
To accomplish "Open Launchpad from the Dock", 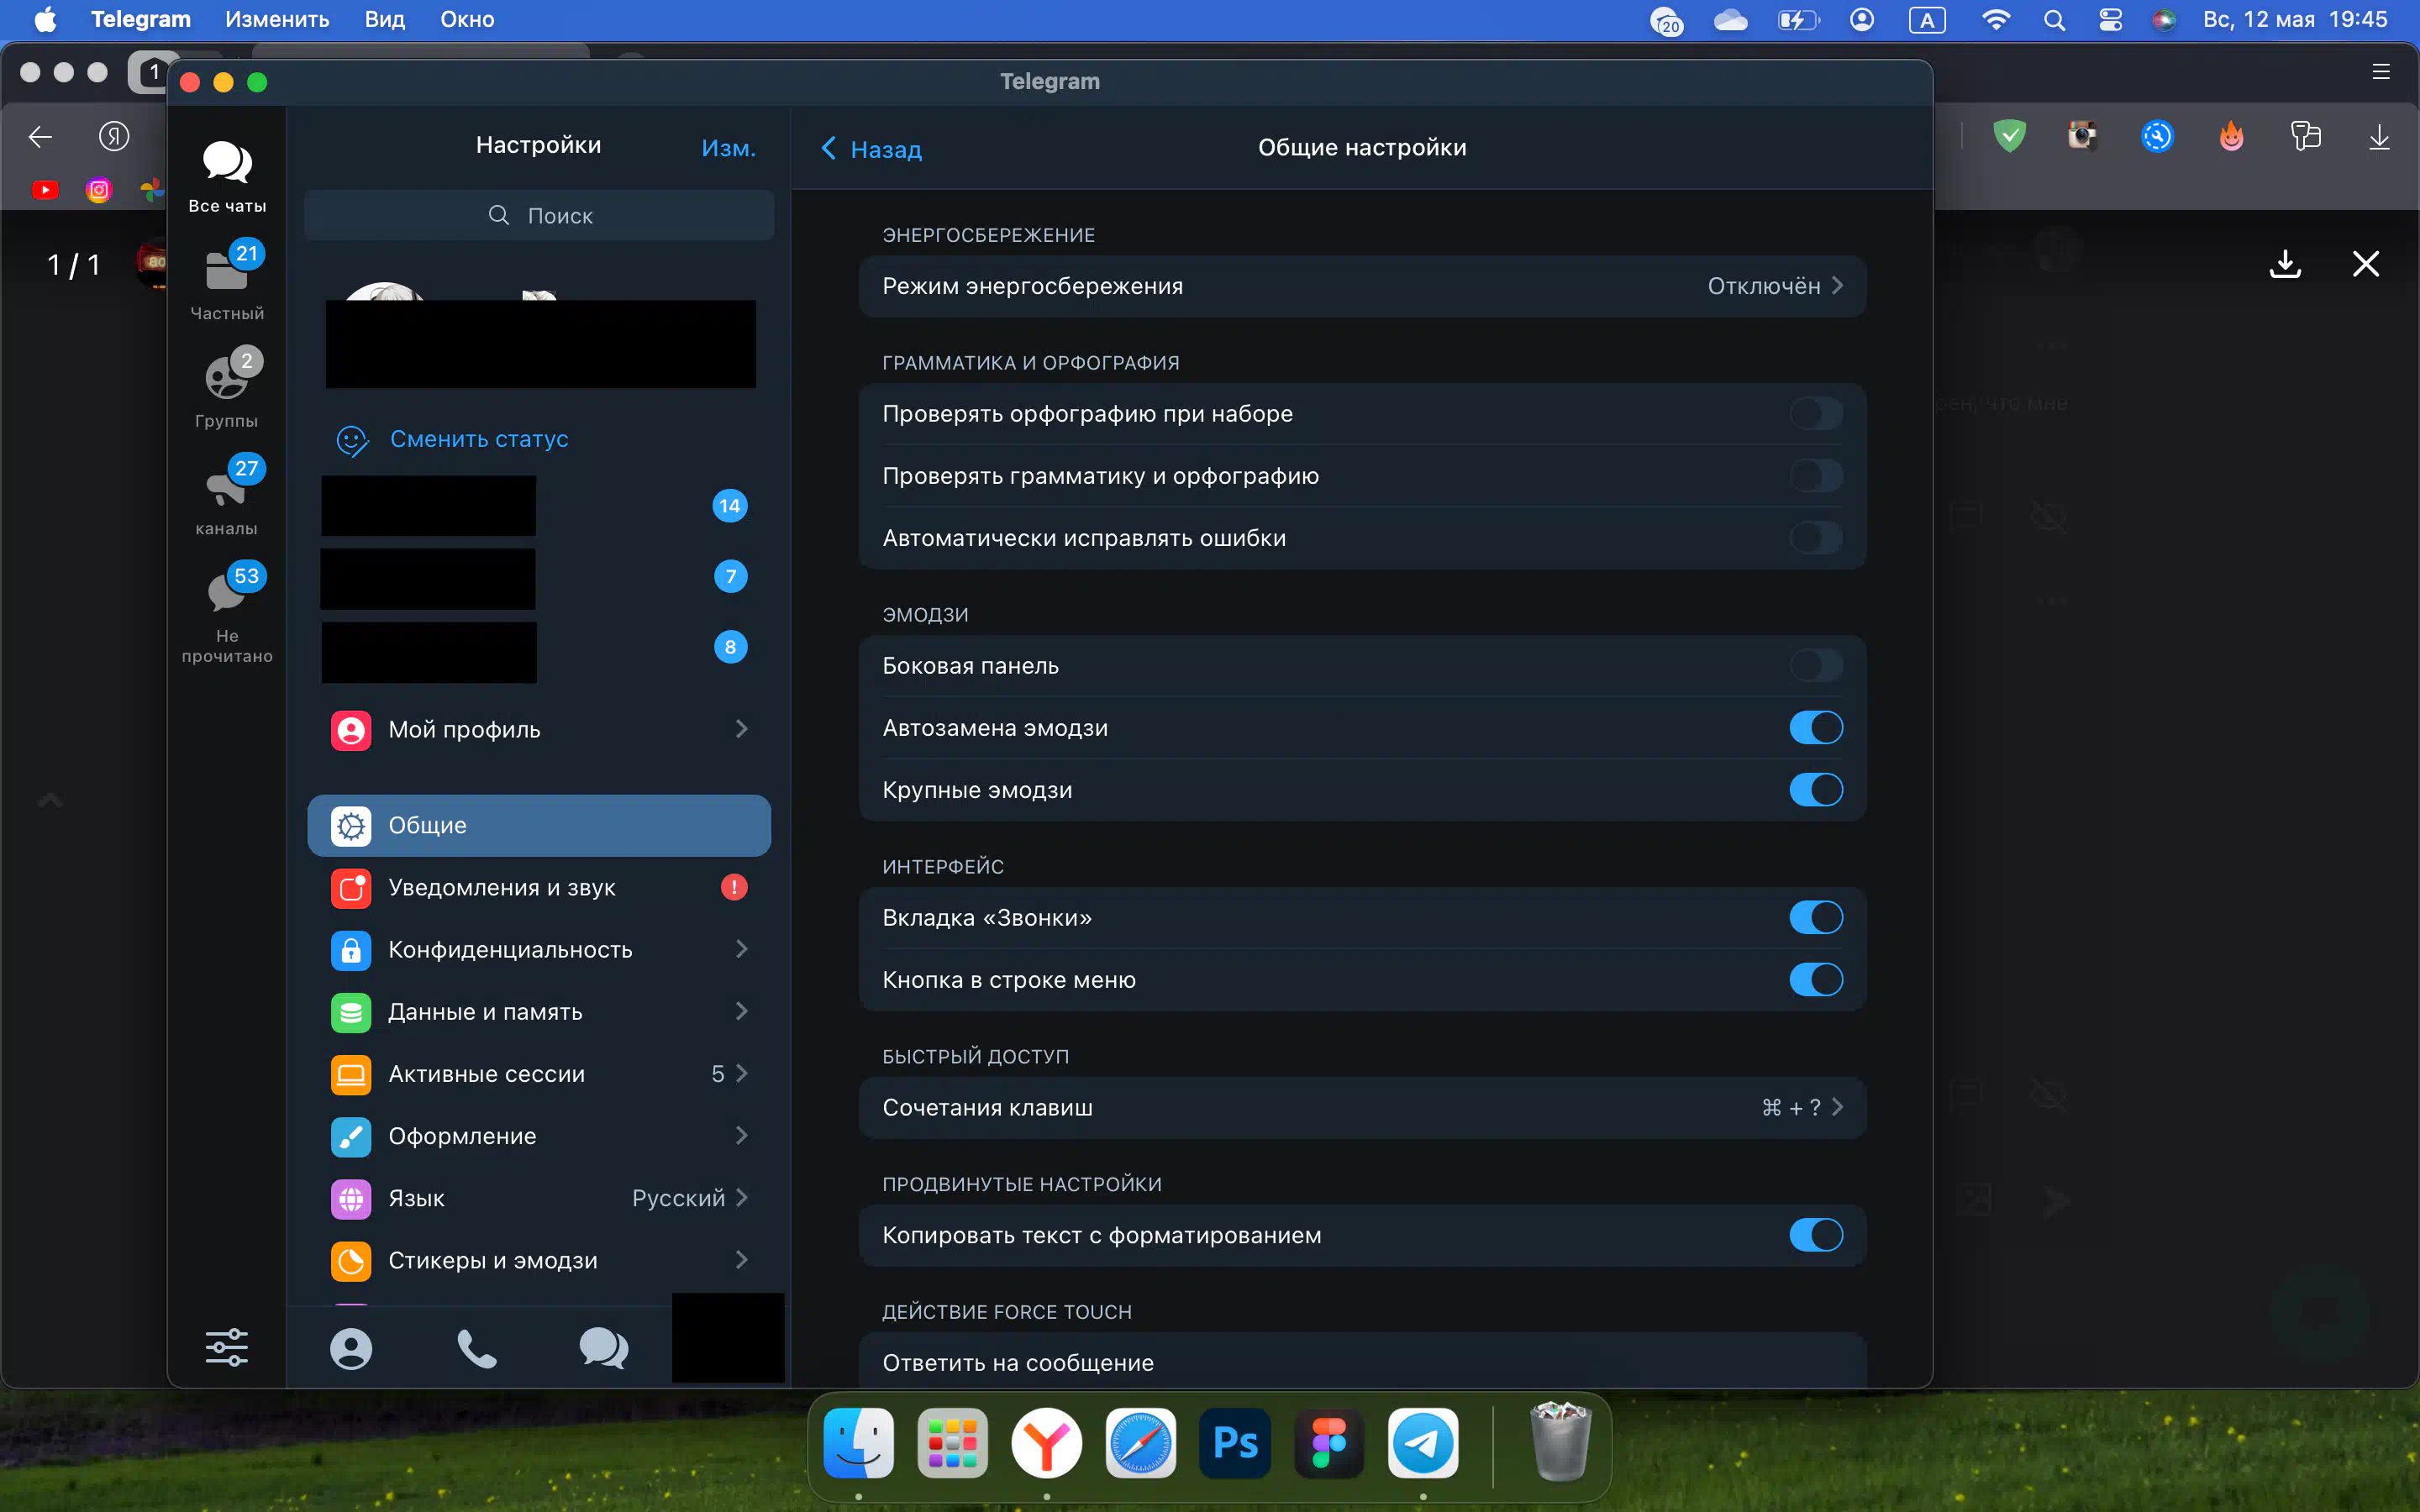I will pos(953,1443).
